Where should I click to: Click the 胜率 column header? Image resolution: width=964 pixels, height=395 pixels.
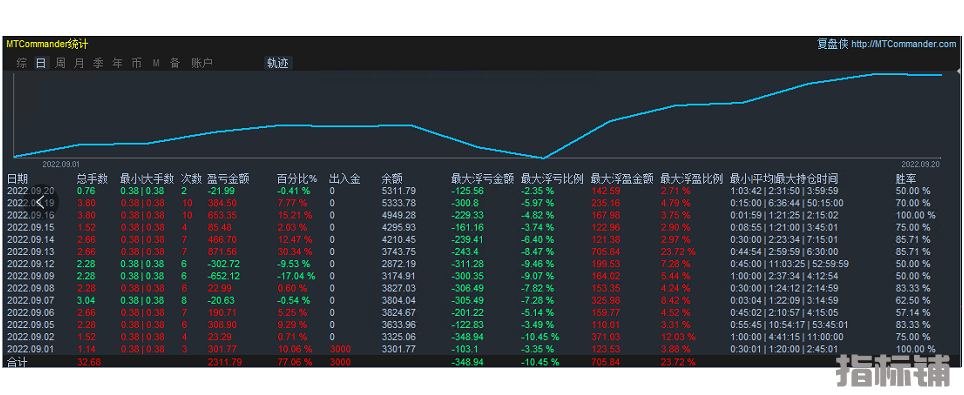click(x=906, y=179)
